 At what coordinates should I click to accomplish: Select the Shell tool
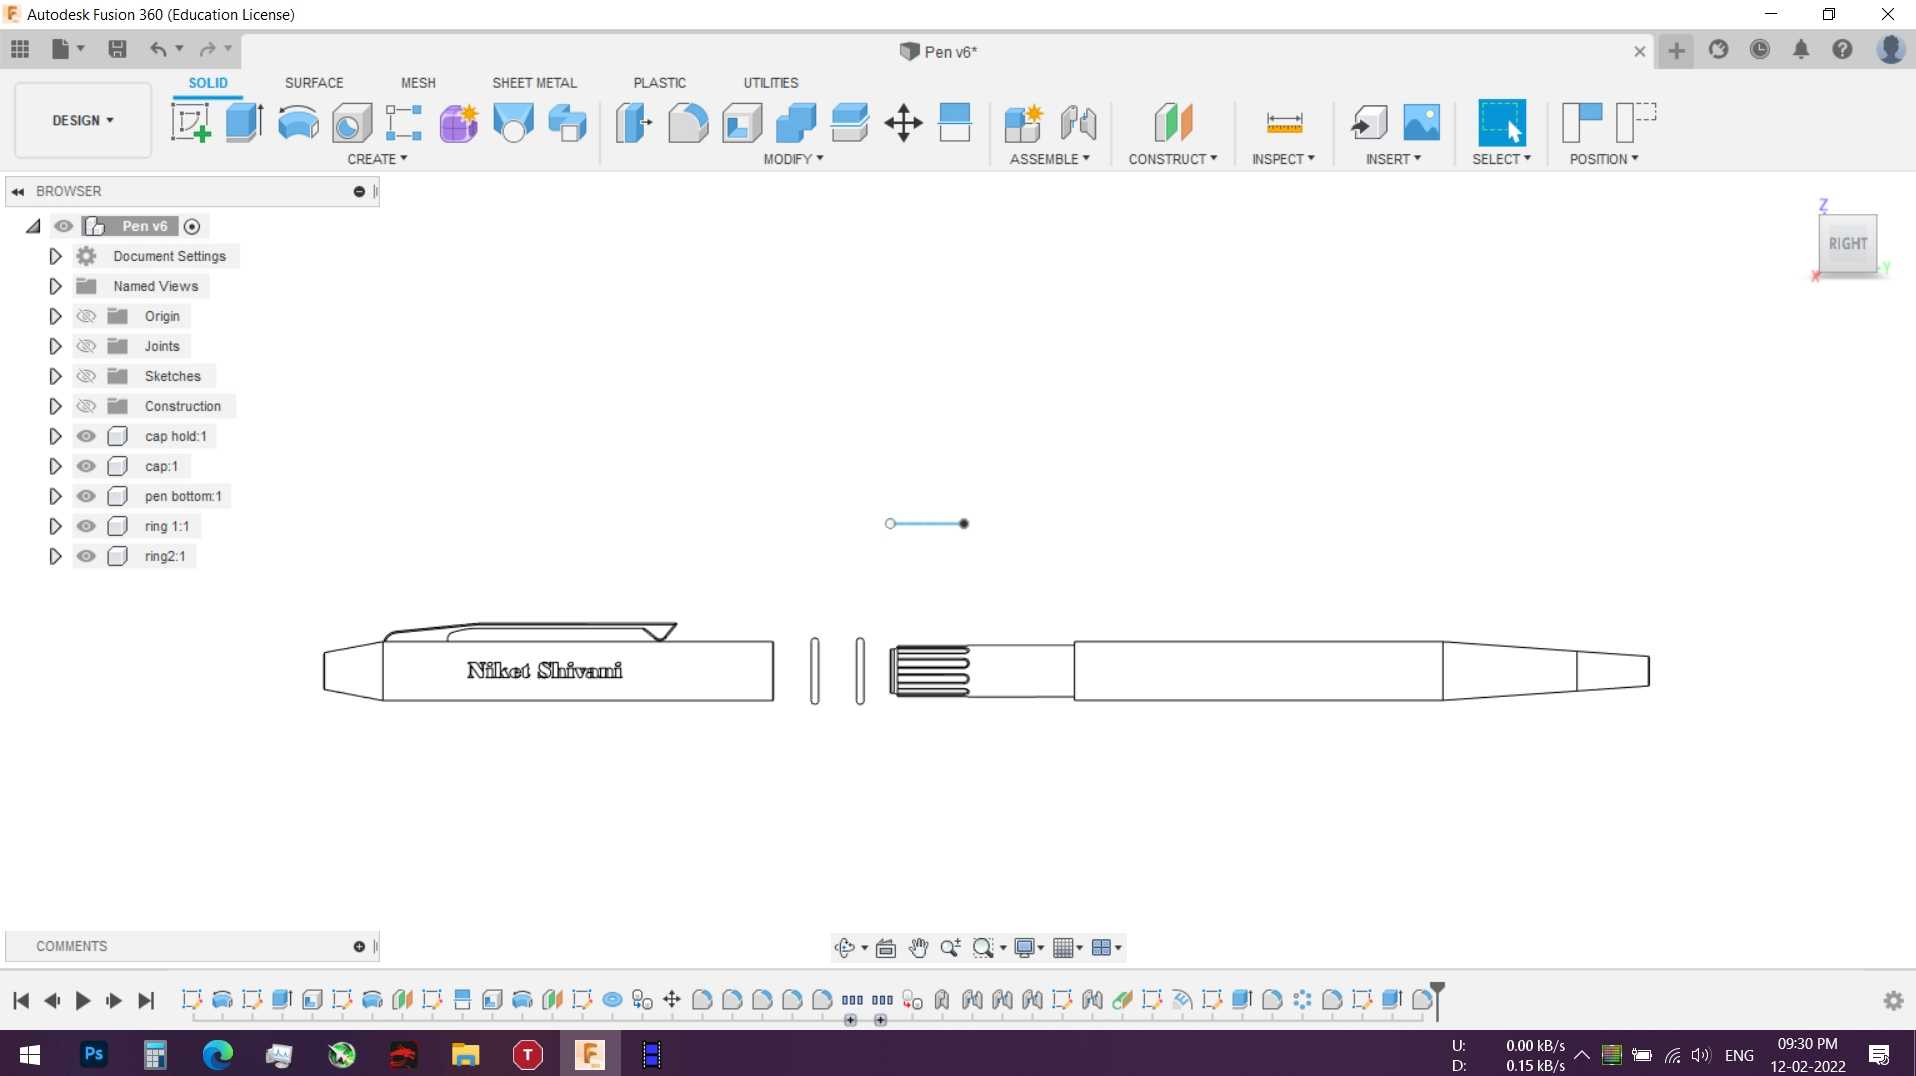click(742, 123)
